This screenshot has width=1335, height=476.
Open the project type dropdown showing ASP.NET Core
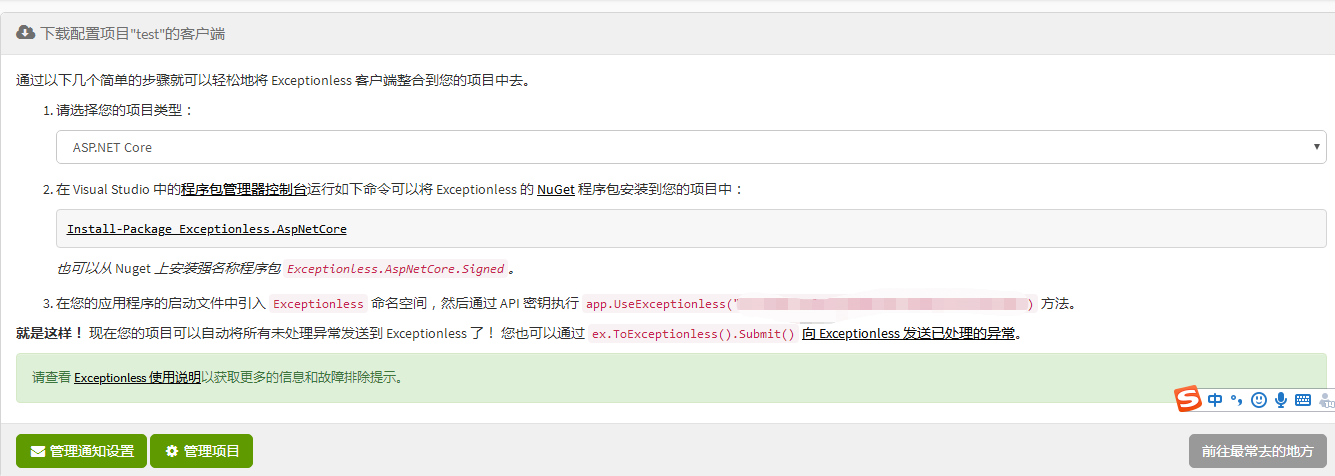[691, 147]
